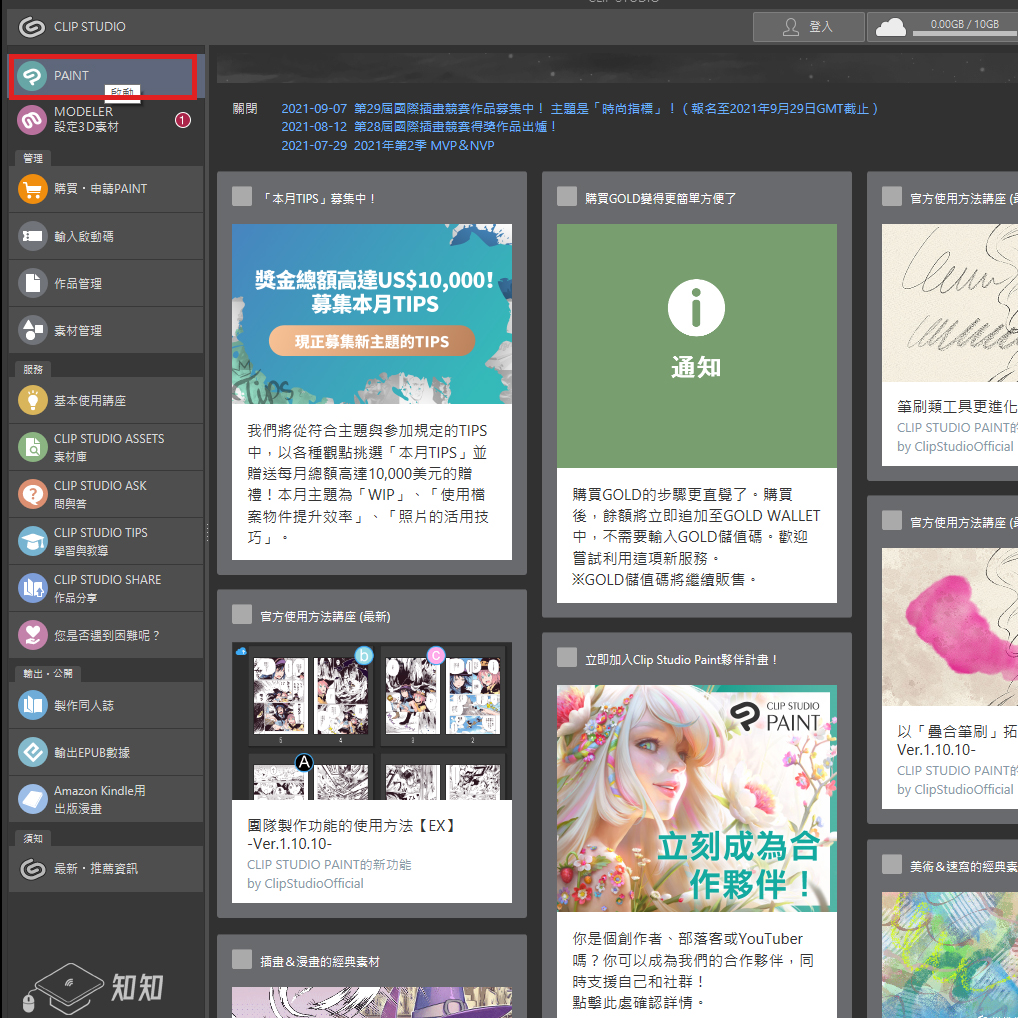This screenshot has width=1018, height=1018.
Task: Open 筆刷類工具更進化 sketch thumbnail
Action: (x=950, y=303)
